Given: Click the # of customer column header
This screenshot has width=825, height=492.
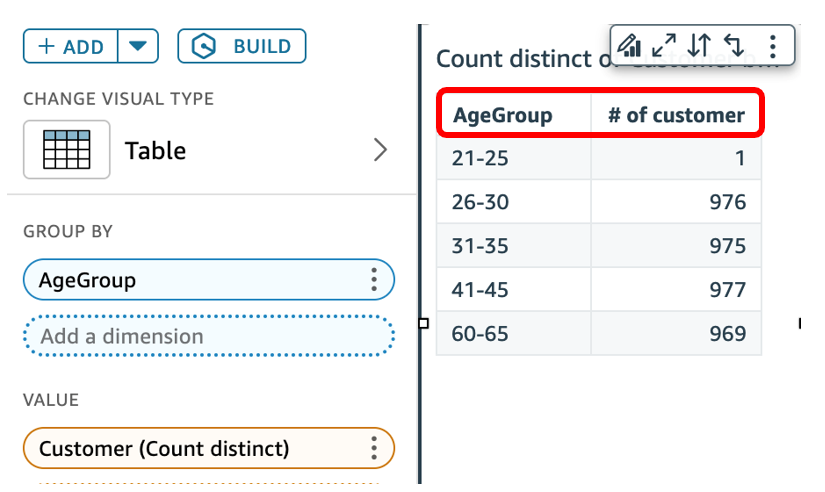Looking at the screenshot, I should 676,115.
